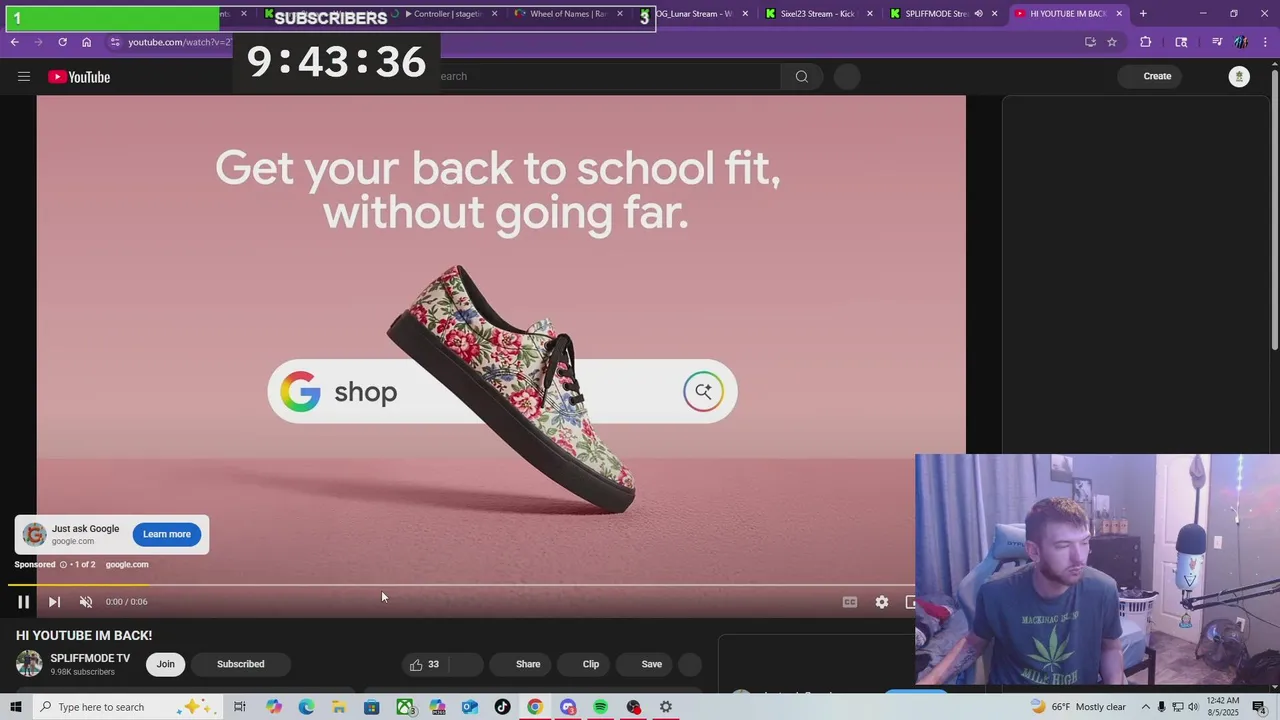Viewport: 1280px width, 720px height.
Task: Open the Xbox app from the taskbar
Action: coord(405,707)
